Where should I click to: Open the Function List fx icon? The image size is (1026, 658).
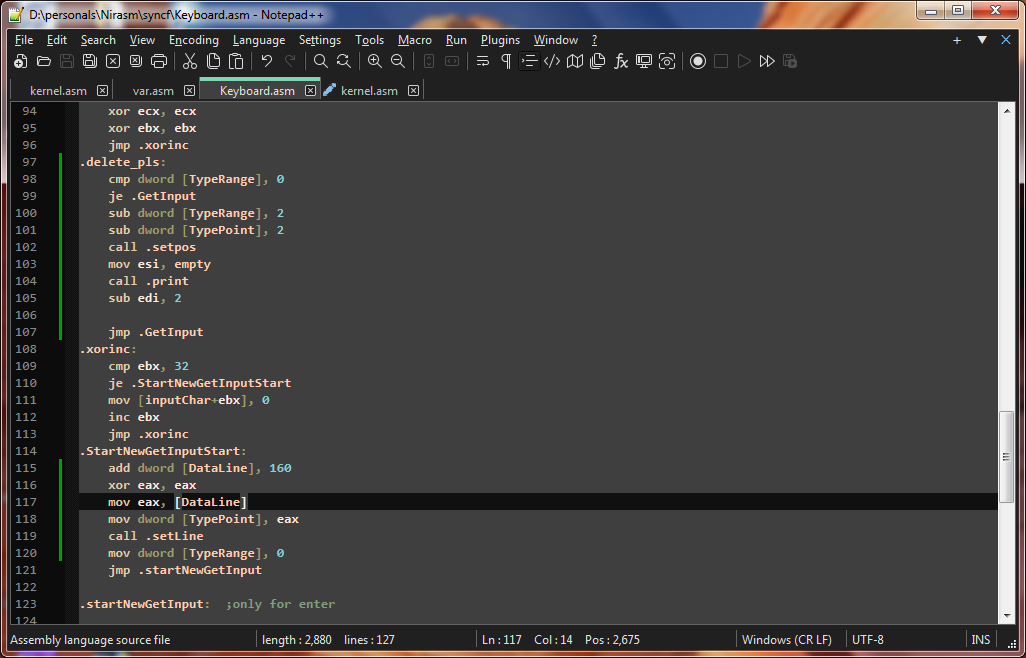pos(621,61)
